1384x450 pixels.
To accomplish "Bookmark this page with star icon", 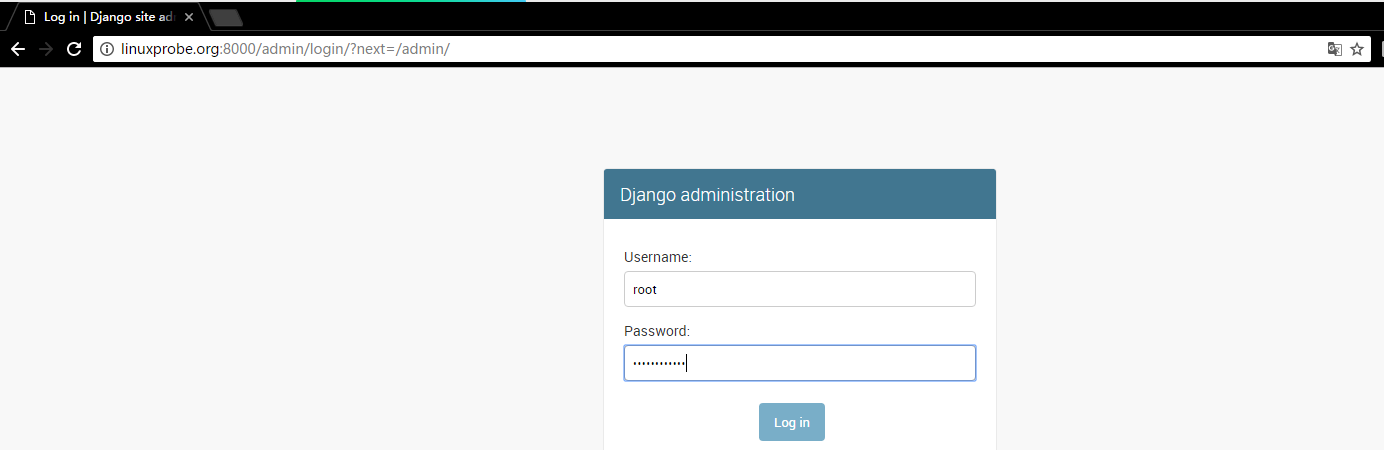I will 1357,49.
